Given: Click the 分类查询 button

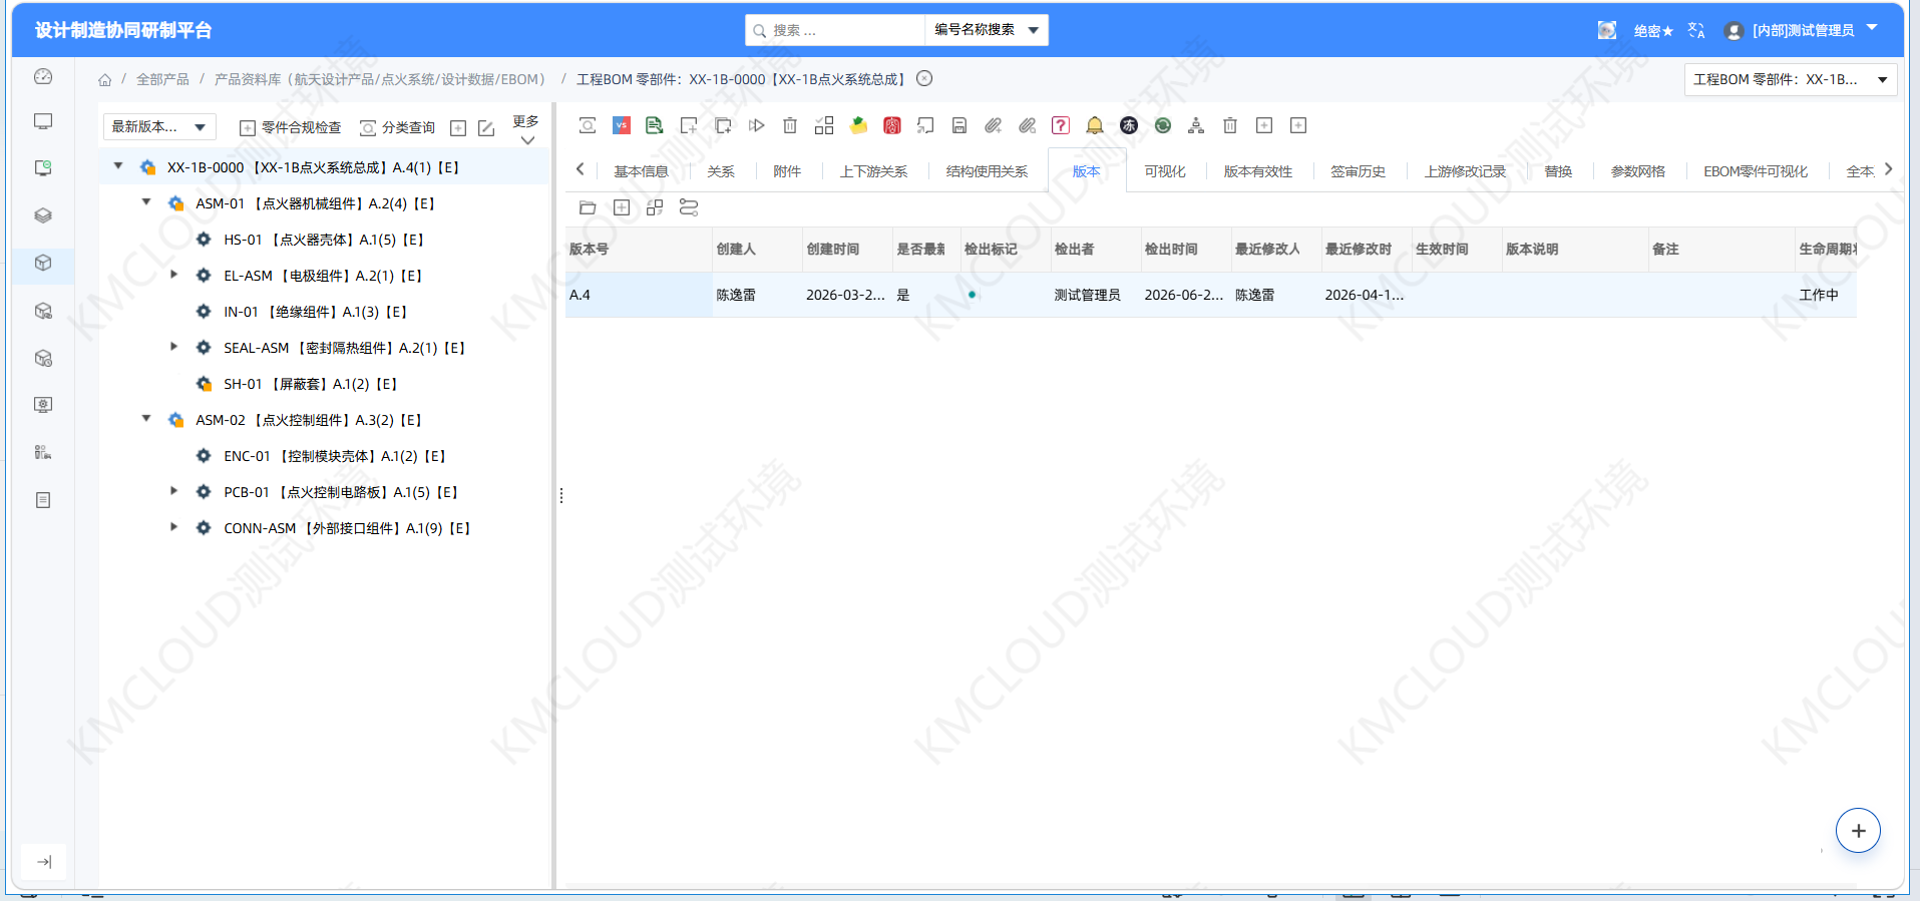Looking at the screenshot, I should (398, 127).
